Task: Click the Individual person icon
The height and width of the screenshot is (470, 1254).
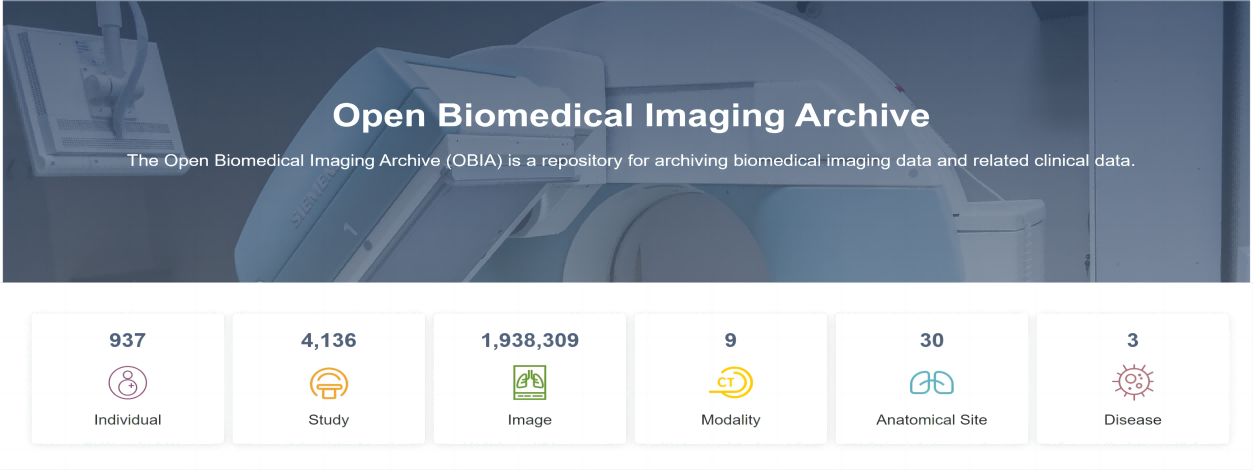Action: (128, 382)
